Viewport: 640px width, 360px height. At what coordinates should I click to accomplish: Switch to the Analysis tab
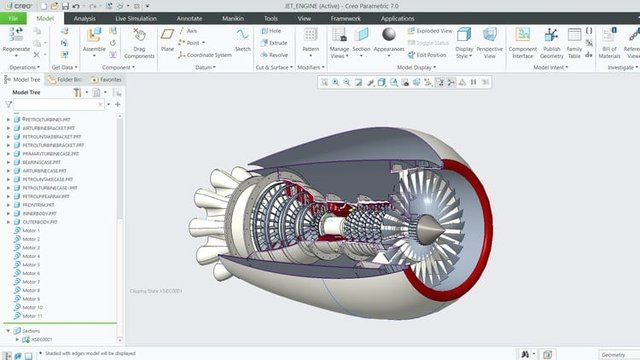pyautogui.click(x=84, y=18)
